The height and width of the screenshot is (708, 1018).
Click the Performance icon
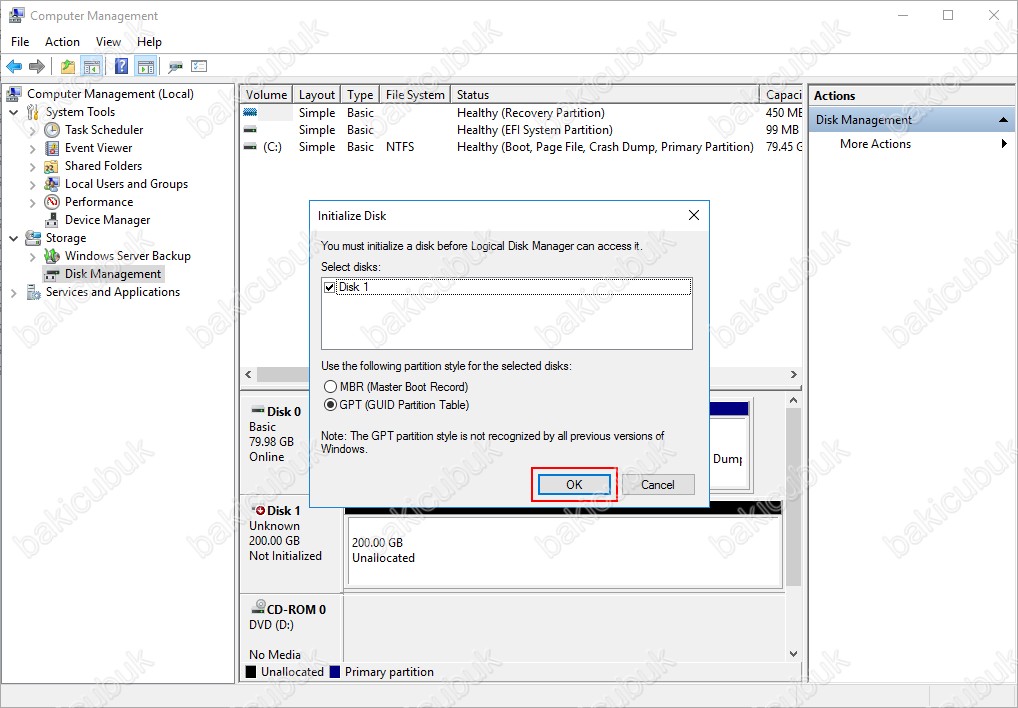tap(52, 202)
